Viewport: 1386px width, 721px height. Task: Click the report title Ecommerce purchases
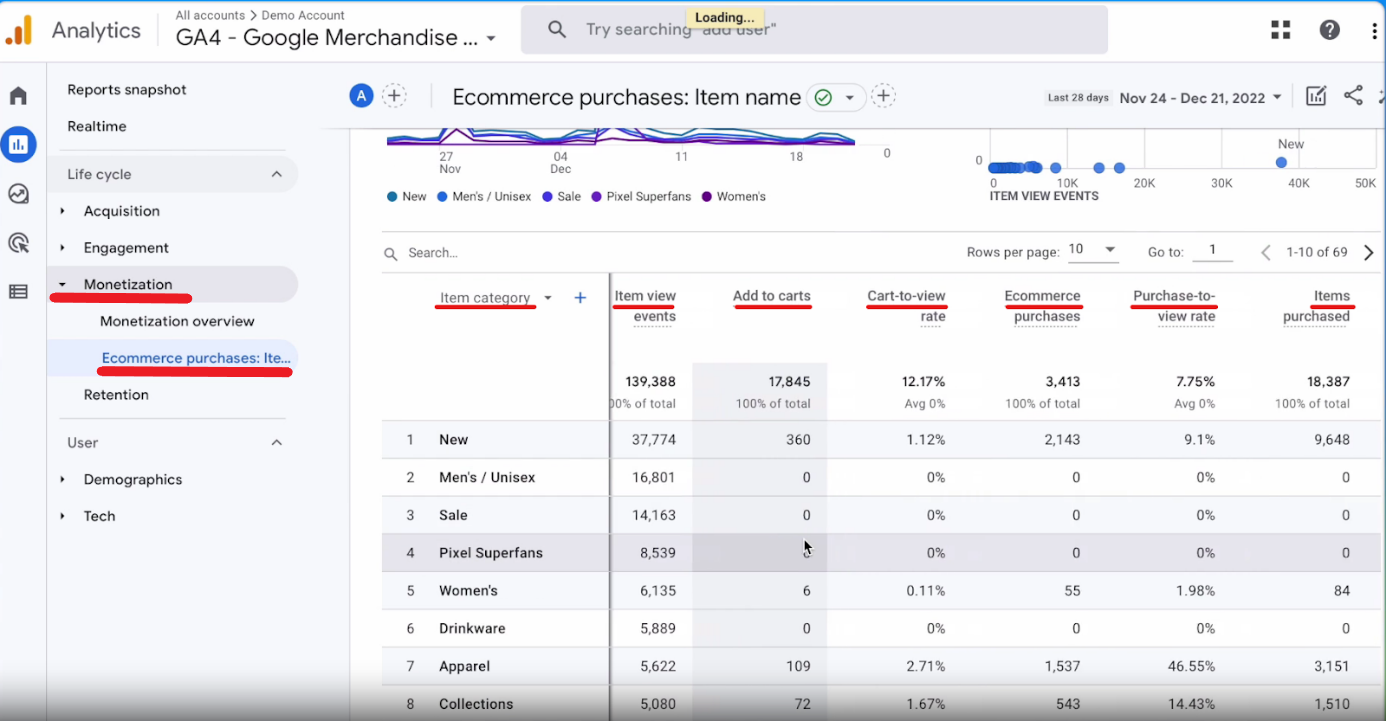[627, 97]
